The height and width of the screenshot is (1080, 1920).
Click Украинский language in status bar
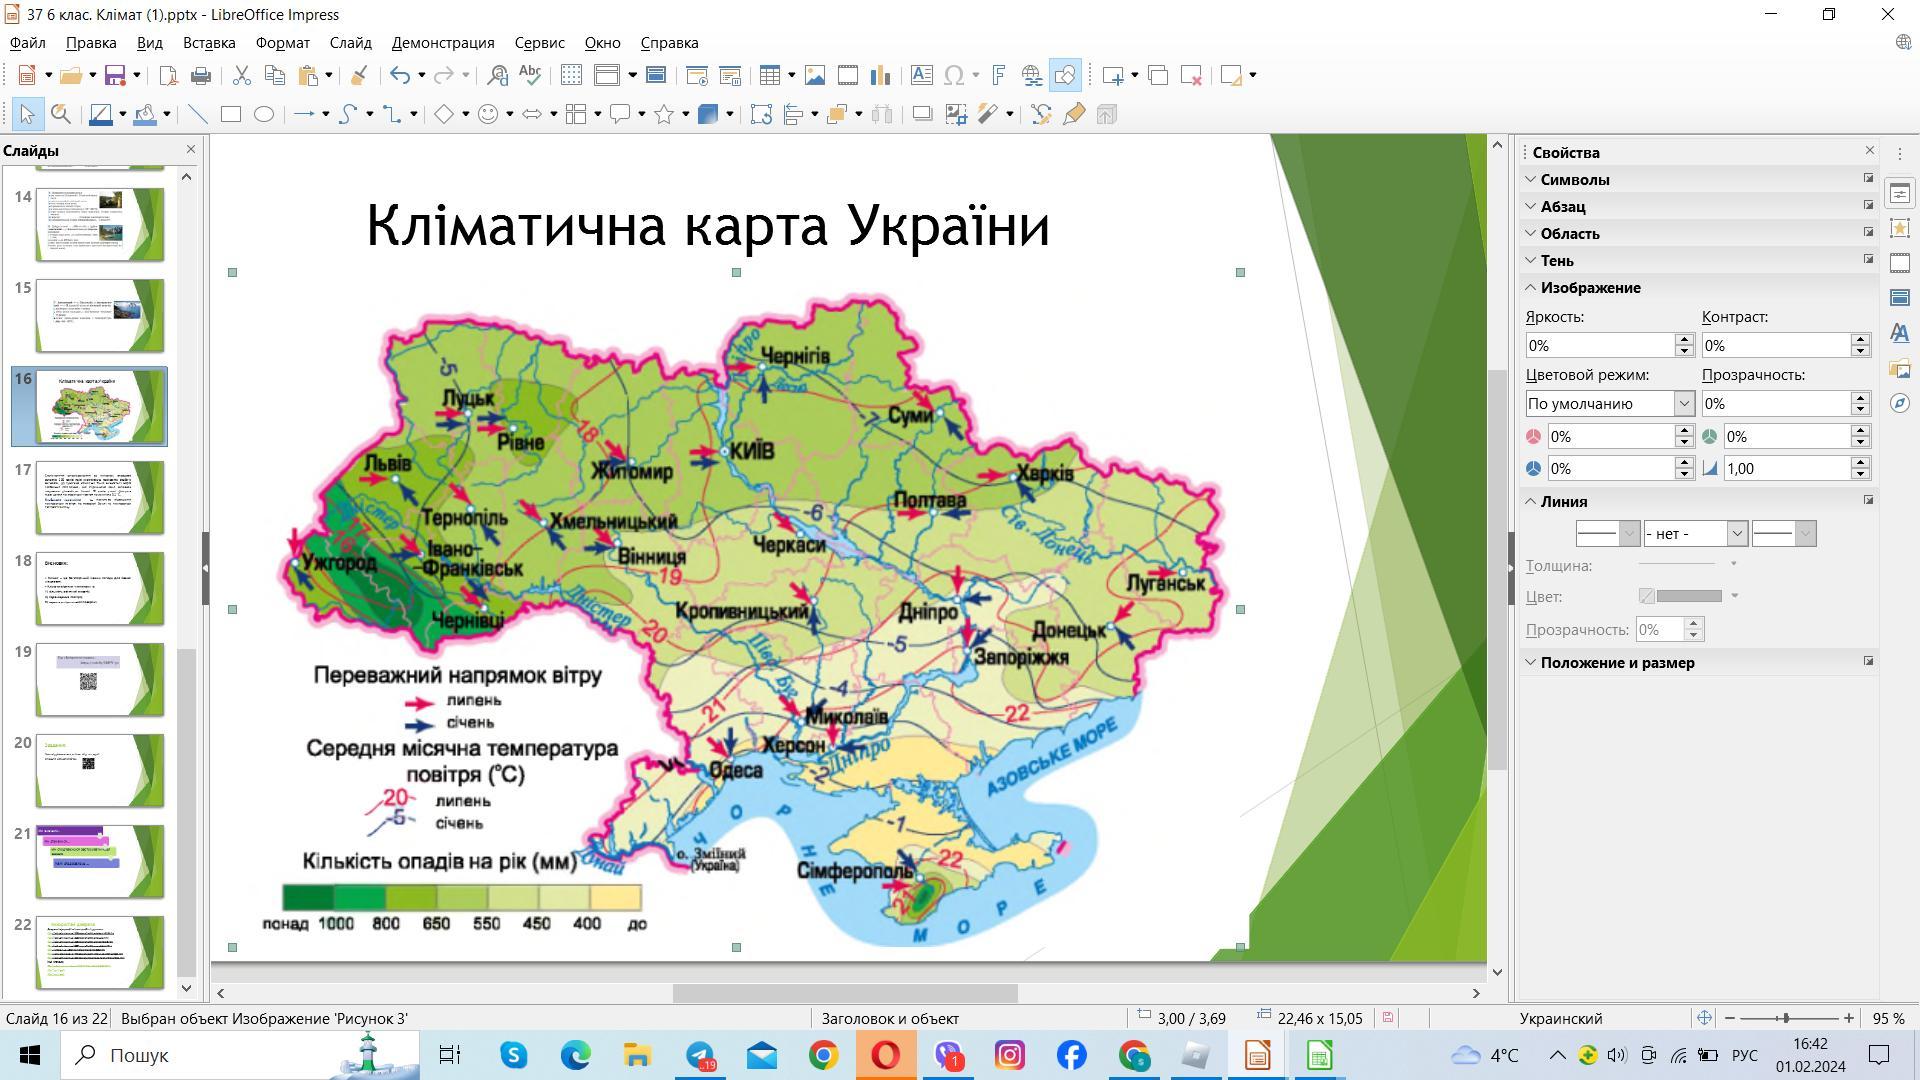point(1560,1018)
